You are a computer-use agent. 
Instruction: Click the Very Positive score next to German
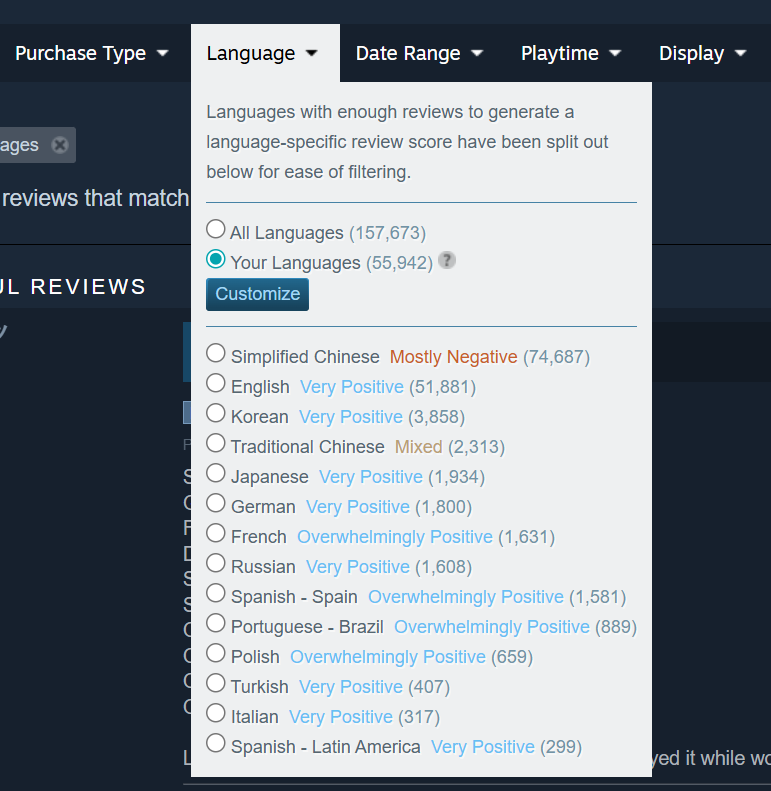coord(358,507)
